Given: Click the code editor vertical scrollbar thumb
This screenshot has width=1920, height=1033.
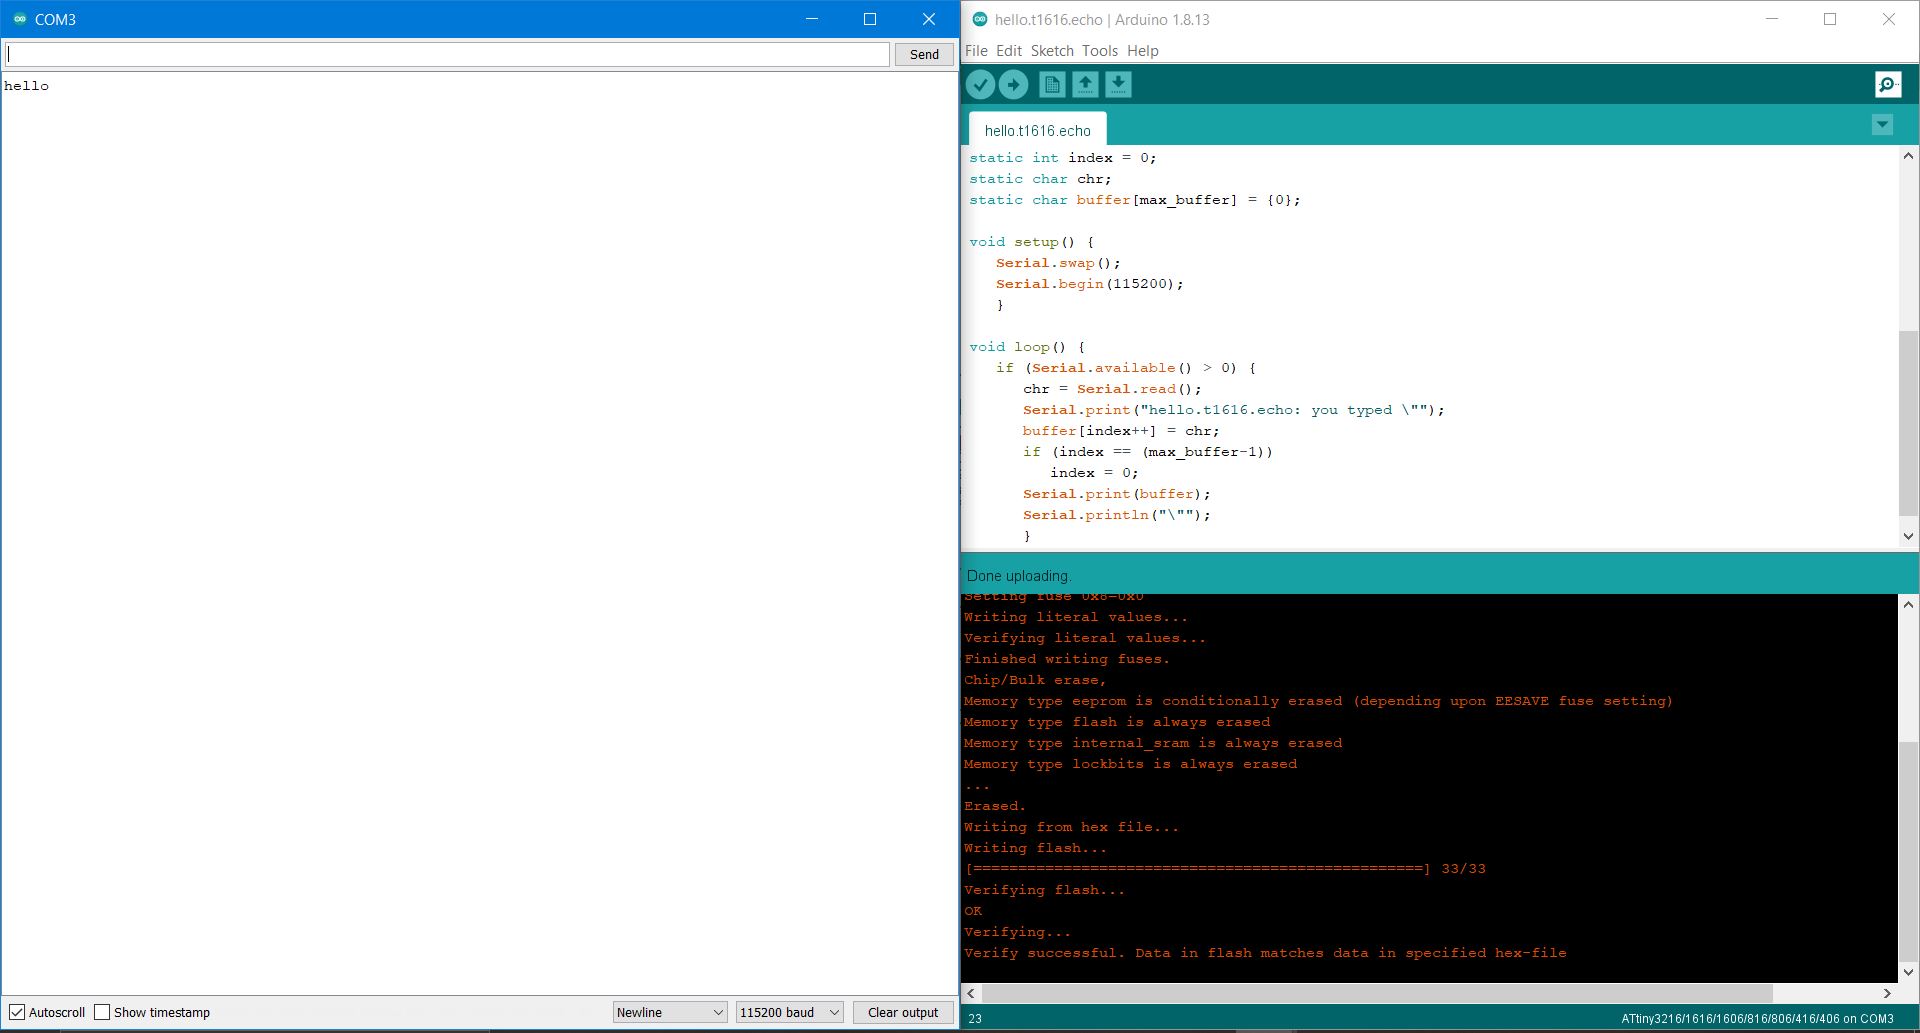Looking at the screenshot, I should (1908, 423).
